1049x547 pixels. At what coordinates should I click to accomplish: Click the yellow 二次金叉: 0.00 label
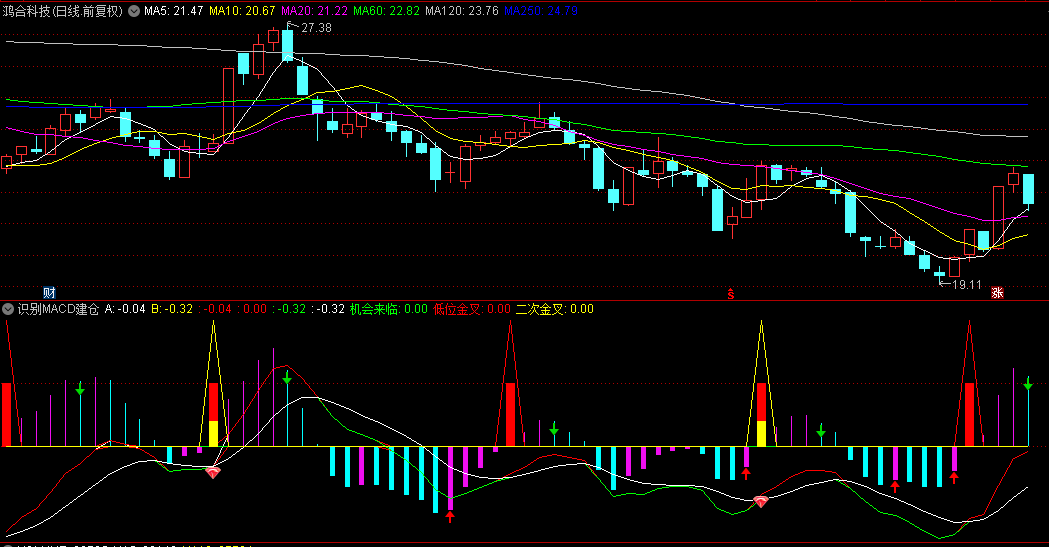coord(555,309)
